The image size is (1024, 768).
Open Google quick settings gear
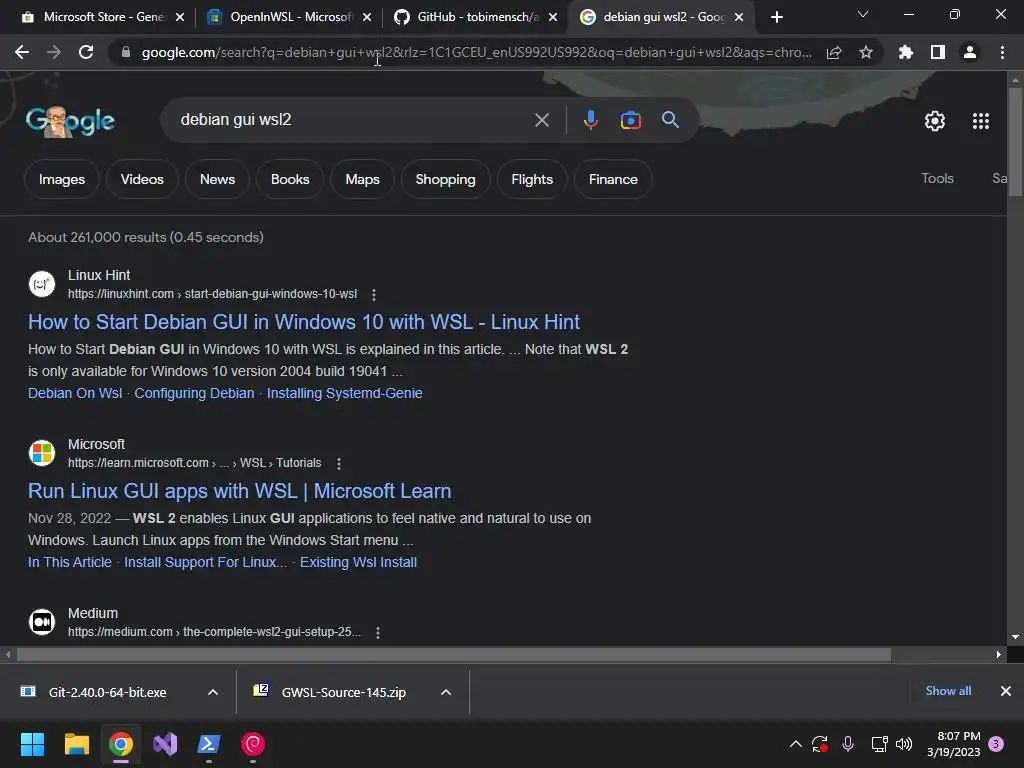[x=935, y=121]
